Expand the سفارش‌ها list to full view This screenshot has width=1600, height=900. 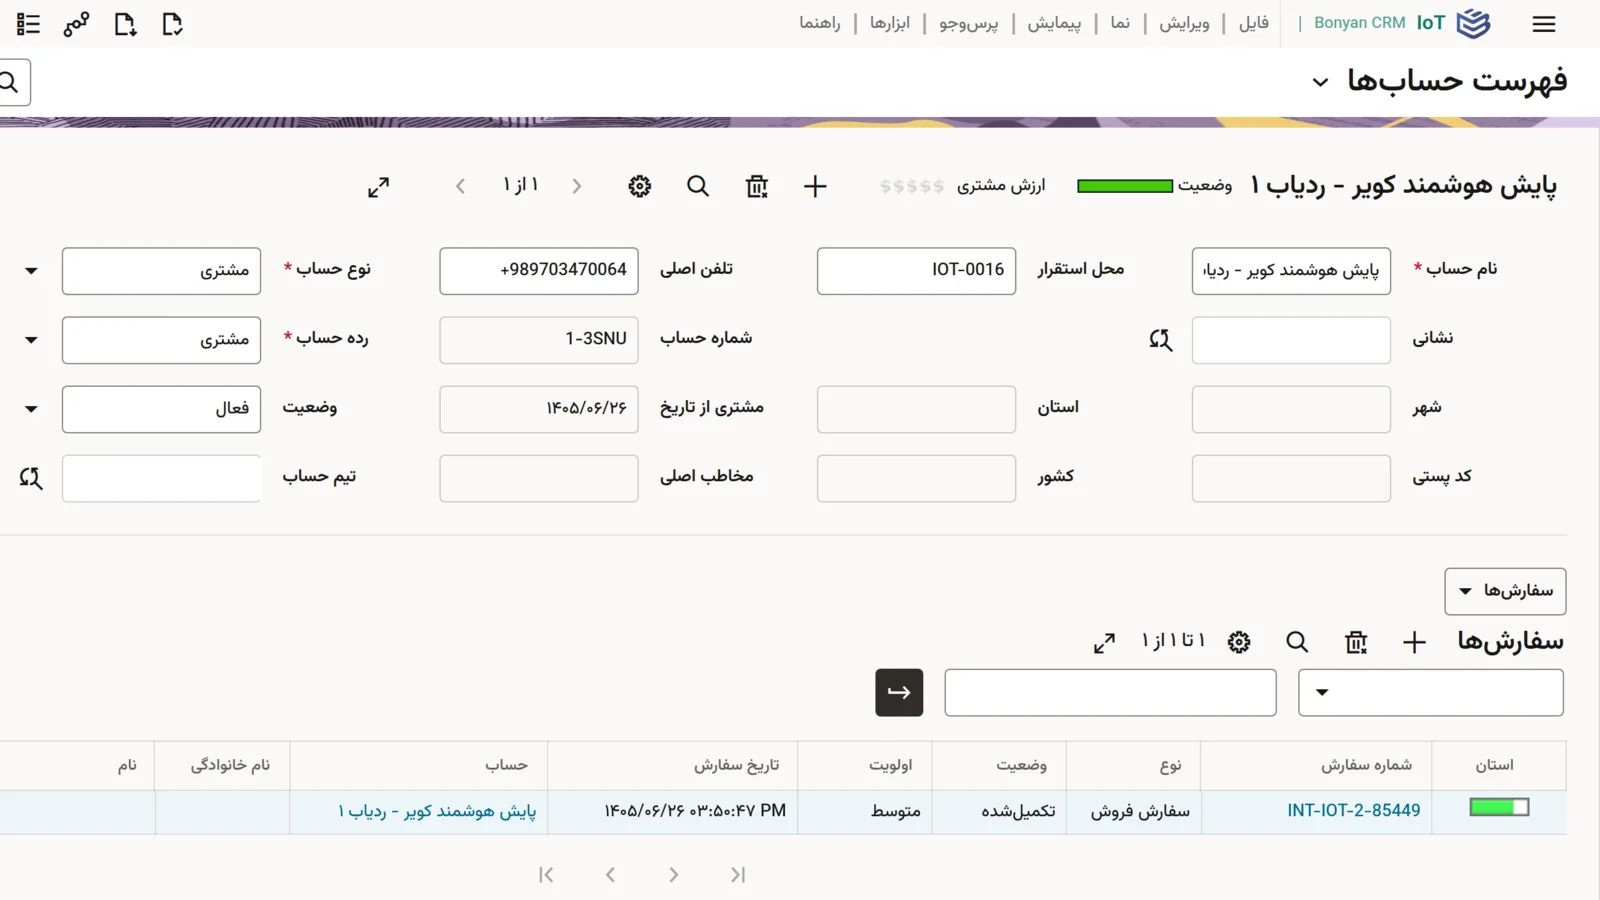(1104, 643)
